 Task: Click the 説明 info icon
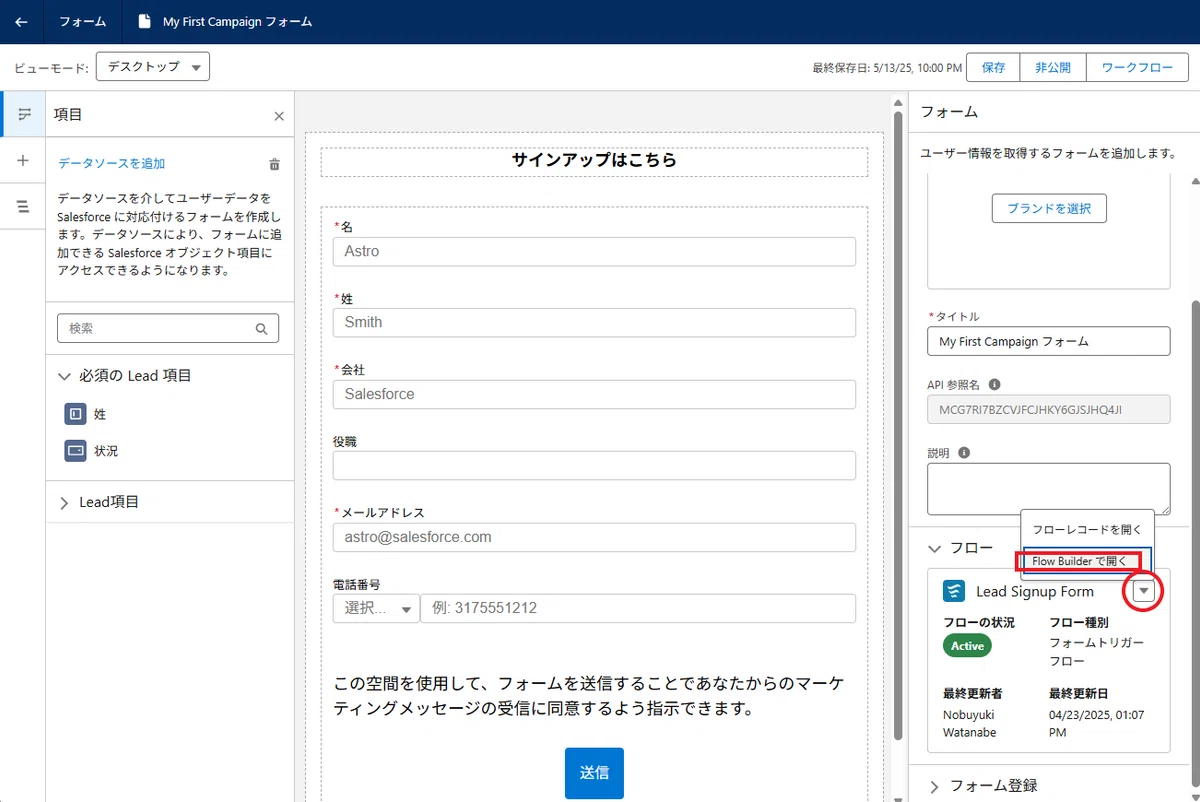click(x=964, y=452)
